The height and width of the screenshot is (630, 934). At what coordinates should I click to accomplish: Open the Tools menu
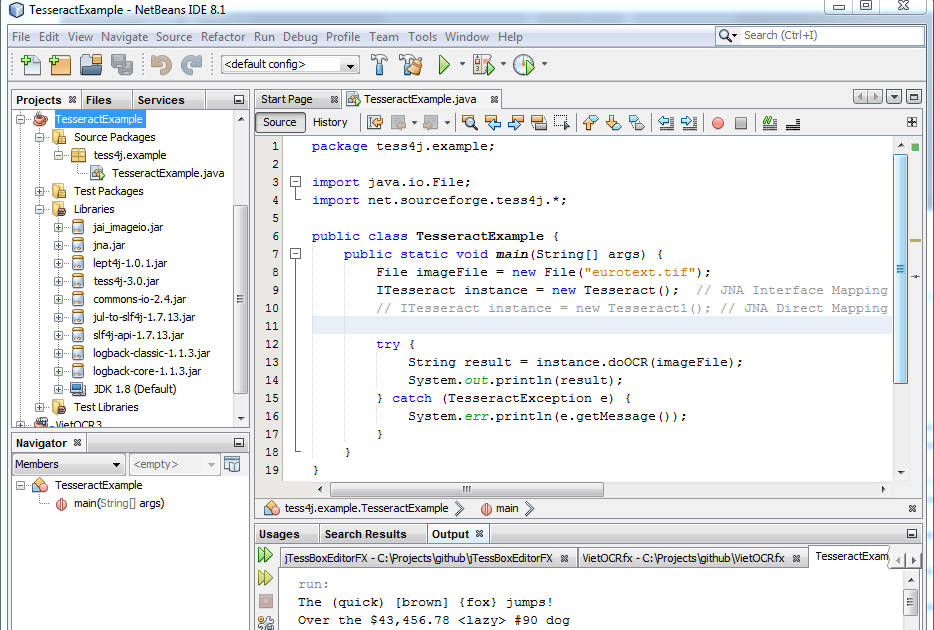[x=422, y=37]
